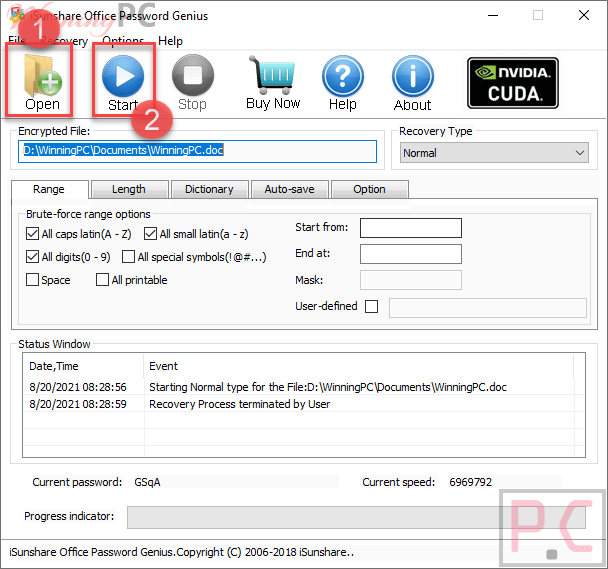Uncheck All digits(0 - 9) option
608x569 pixels.
click(x=32, y=256)
